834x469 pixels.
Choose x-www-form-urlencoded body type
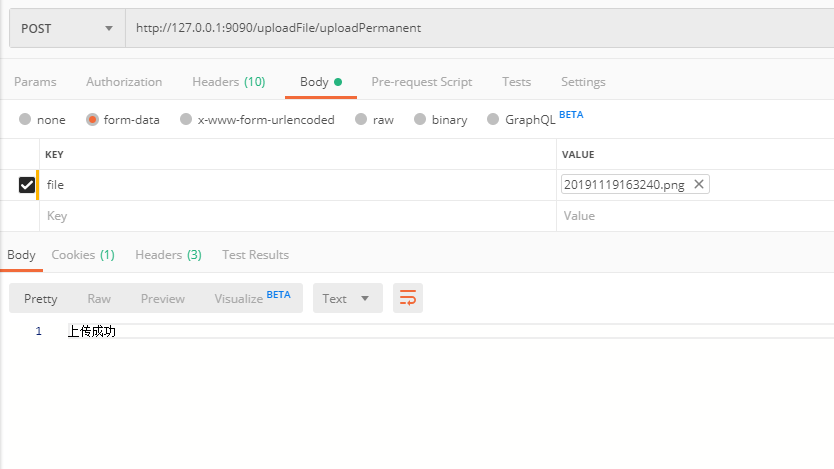pos(186,119)
